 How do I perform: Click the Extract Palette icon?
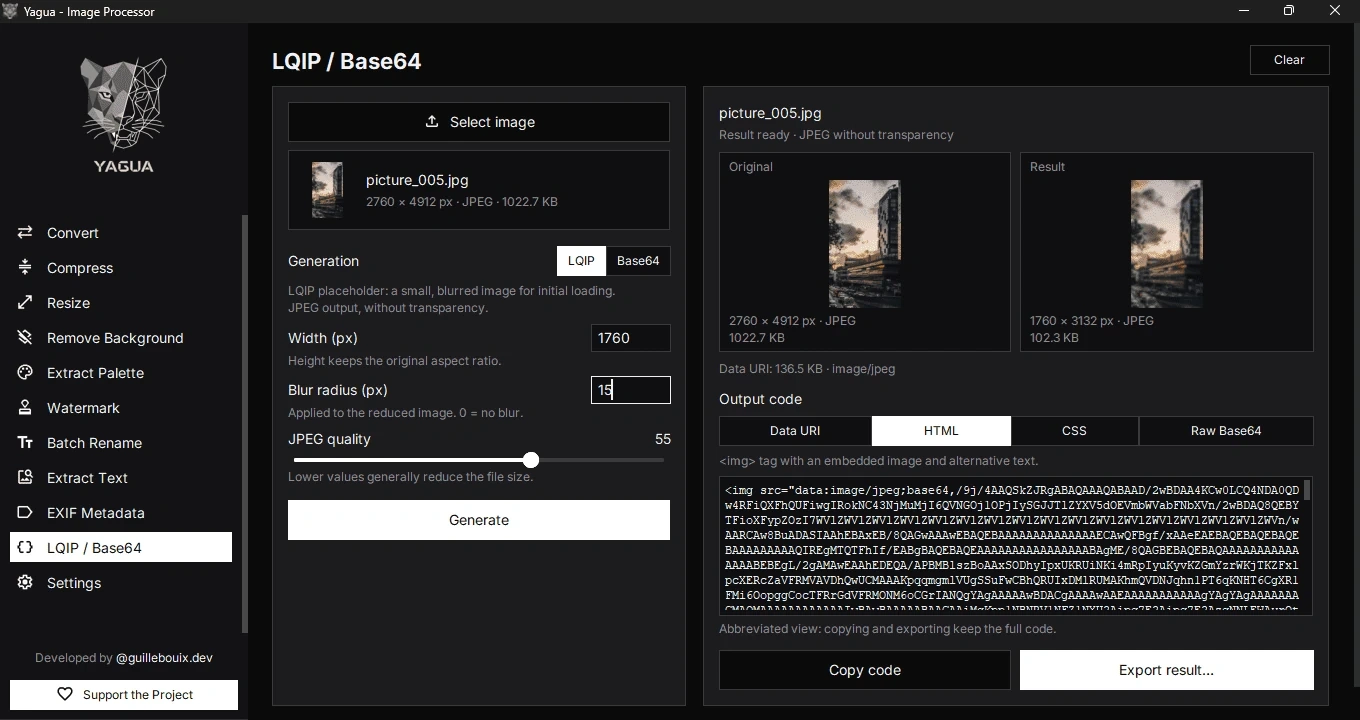coord(25,373)
